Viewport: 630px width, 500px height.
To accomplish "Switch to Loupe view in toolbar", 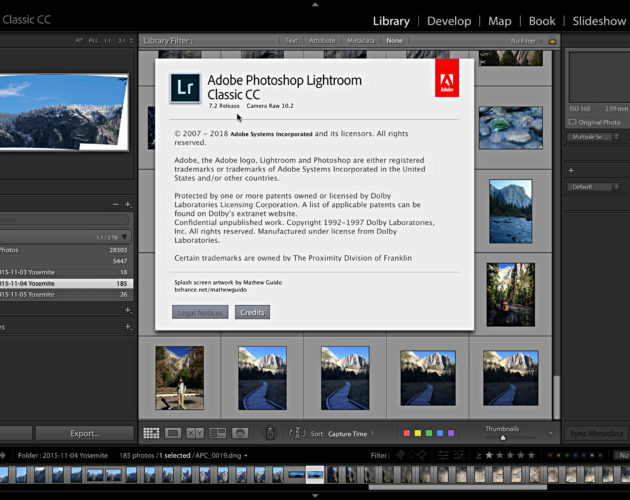I will coord(173,433).
